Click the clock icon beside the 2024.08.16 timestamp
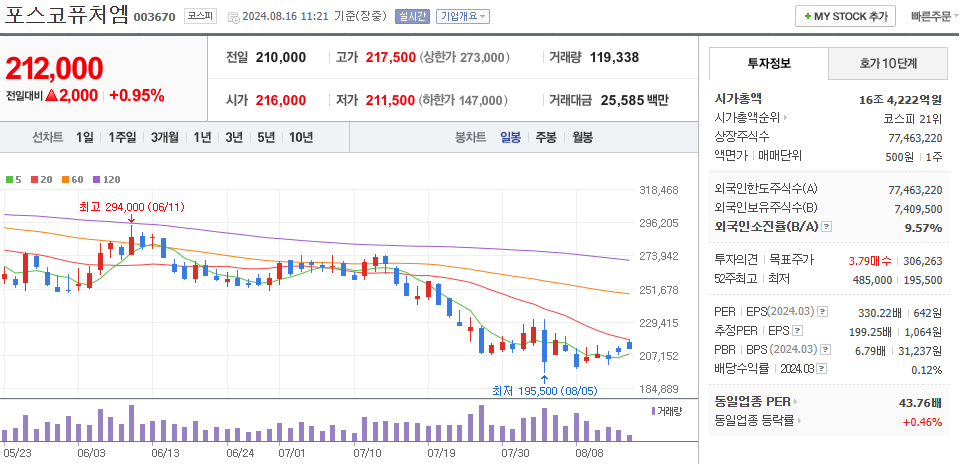Image resolution: width=962 pixels, height=464 pixels. (x=233, y=17)
